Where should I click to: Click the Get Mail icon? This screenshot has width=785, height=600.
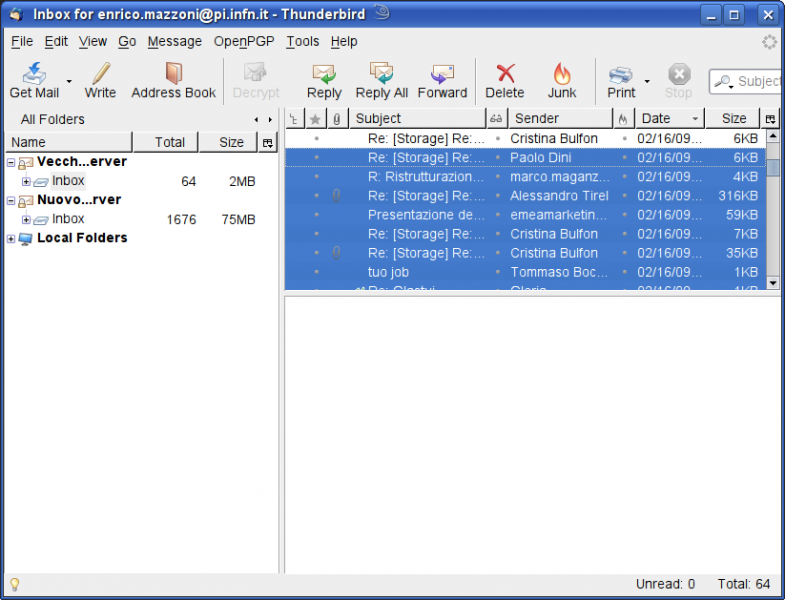tap(34, 73)
